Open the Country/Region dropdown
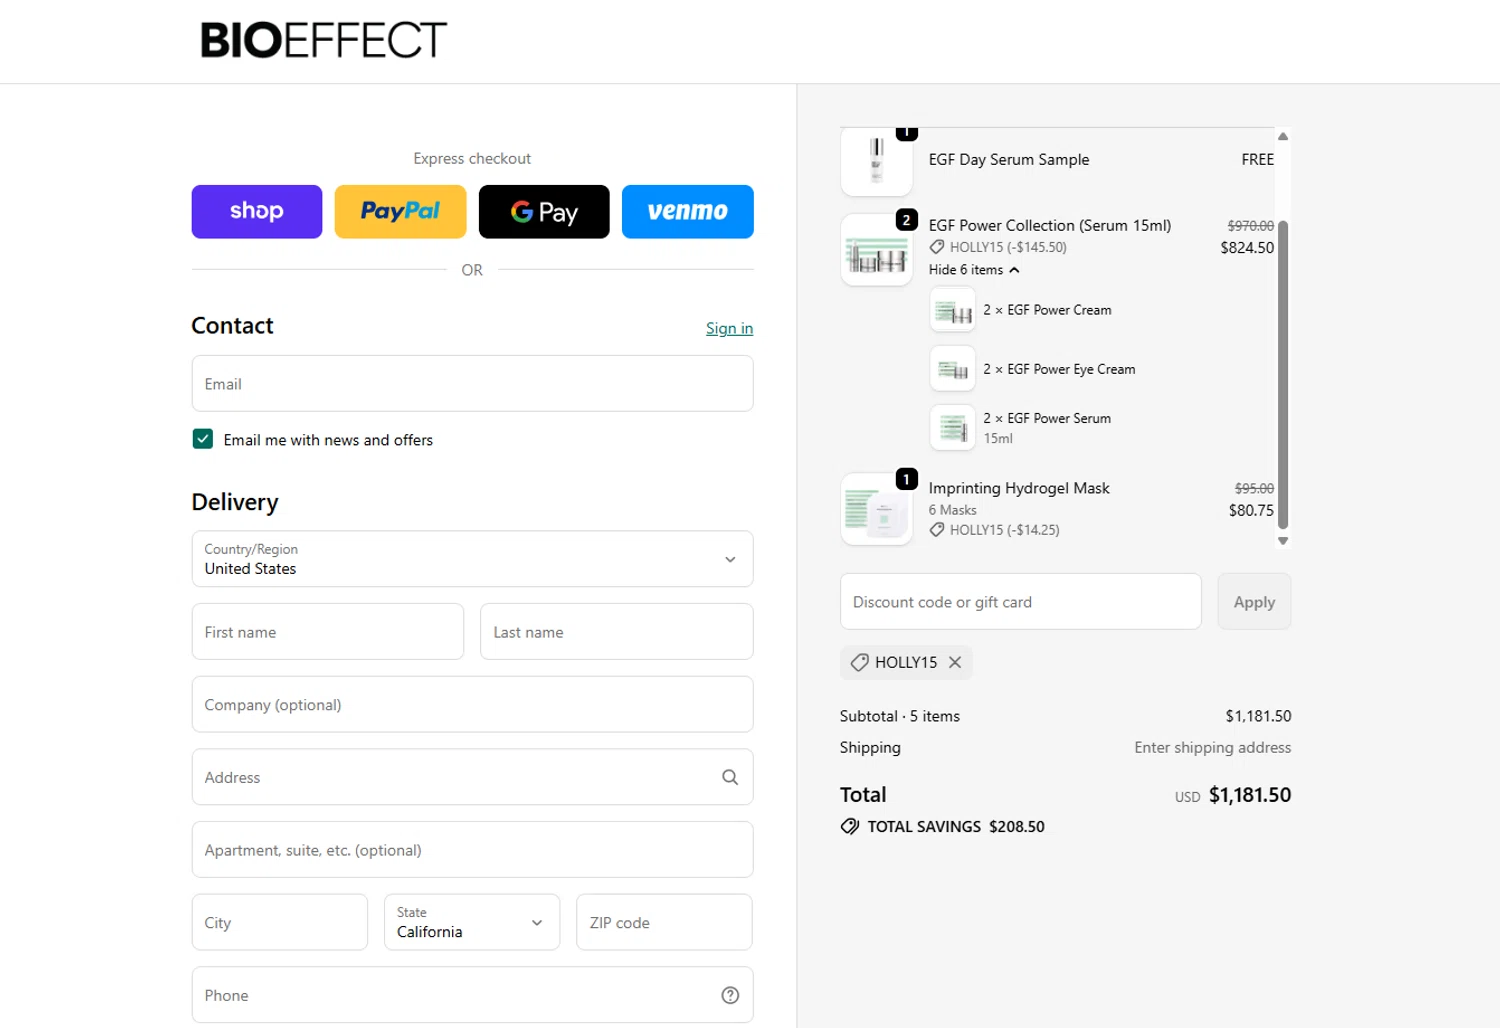The image size is (1500, 1028). [x=472, y=559]
